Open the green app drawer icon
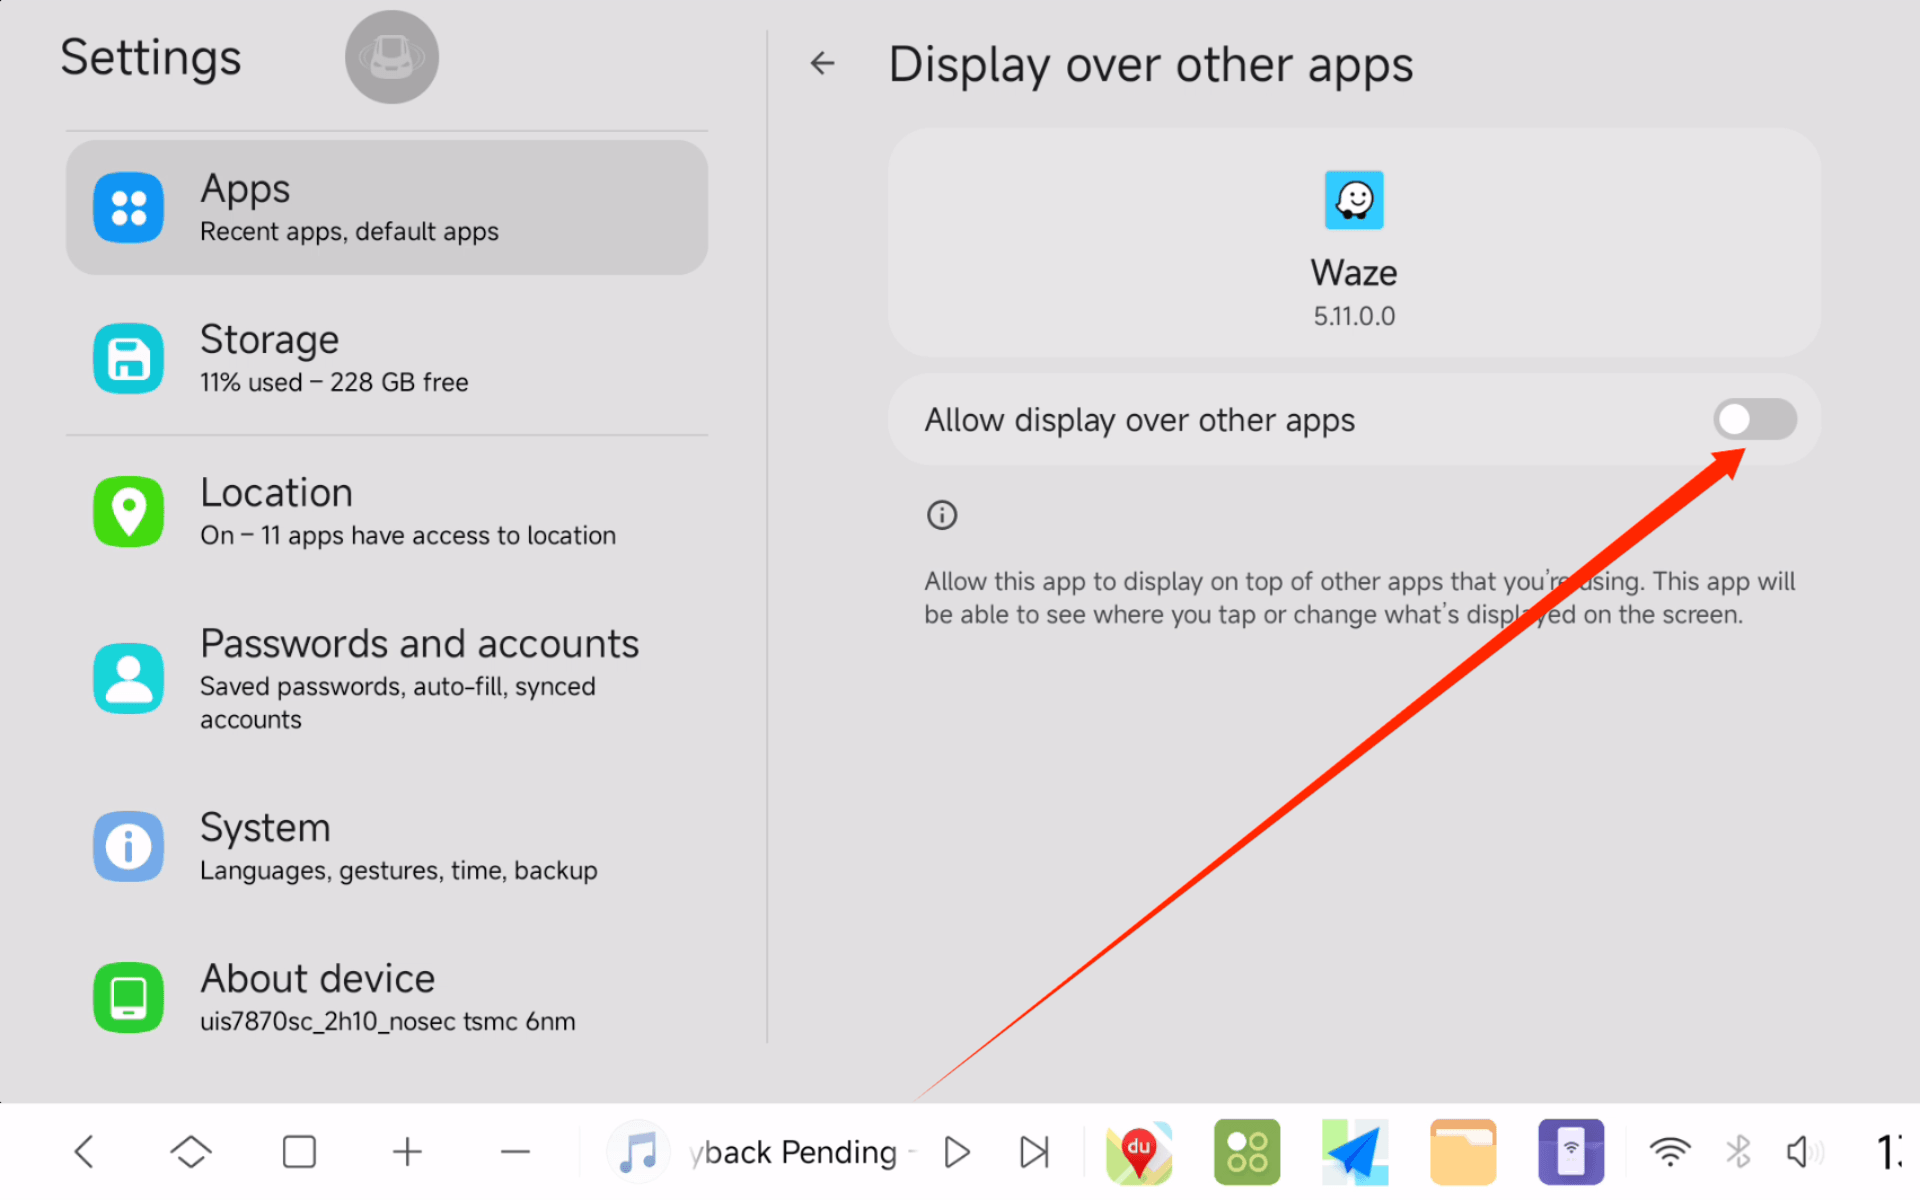1920x1200 pixels. coord(1246,1152)
